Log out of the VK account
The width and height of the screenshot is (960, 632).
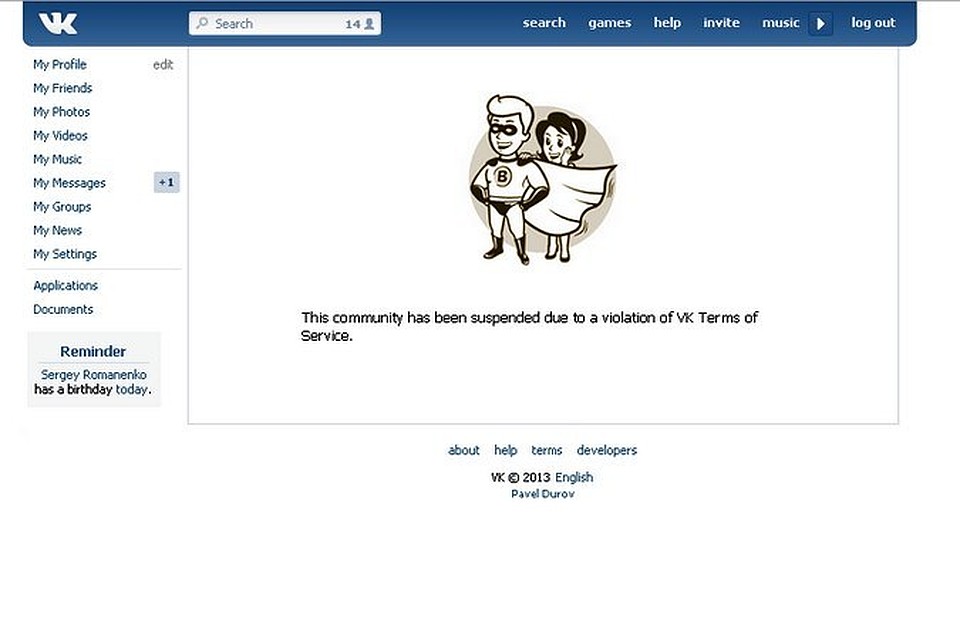pyautogui.click(x=873, y=23)
